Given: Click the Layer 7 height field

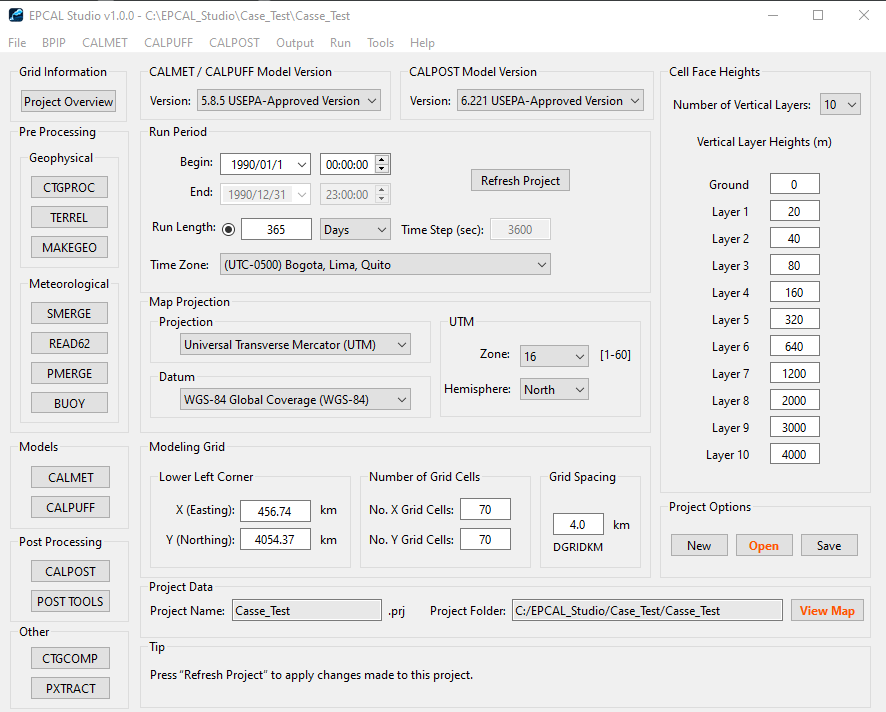Looking at the screenshot, I should pos(794,374).
